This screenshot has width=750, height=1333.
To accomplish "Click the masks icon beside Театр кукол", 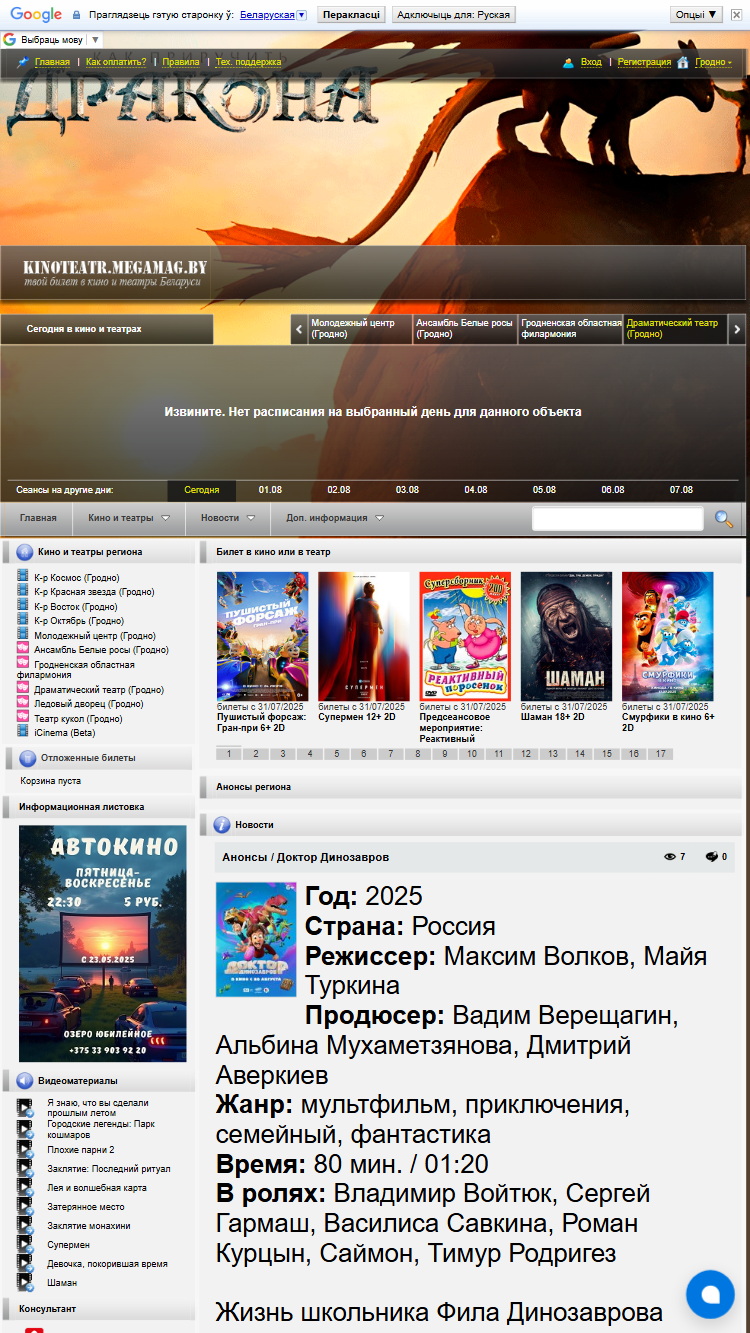I will pos(23,717).
